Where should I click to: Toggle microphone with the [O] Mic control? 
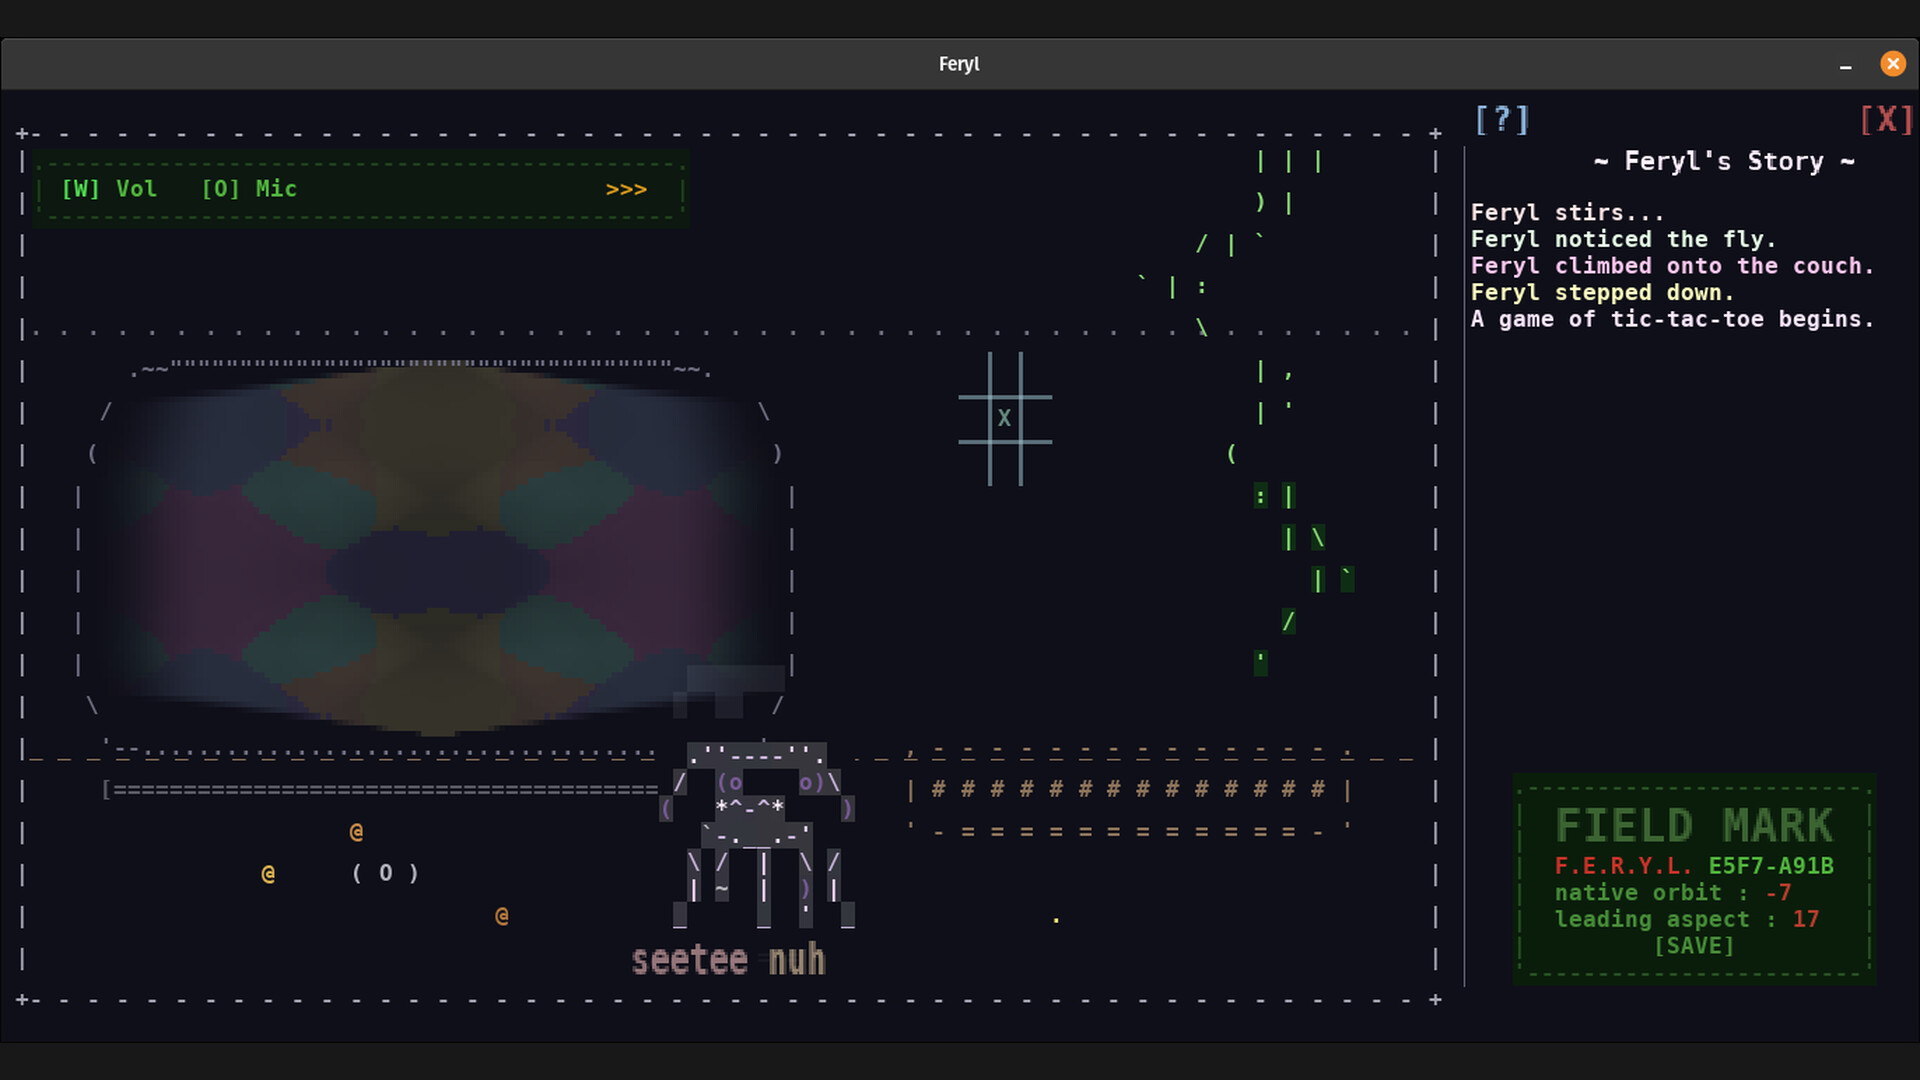click(249, 188)
